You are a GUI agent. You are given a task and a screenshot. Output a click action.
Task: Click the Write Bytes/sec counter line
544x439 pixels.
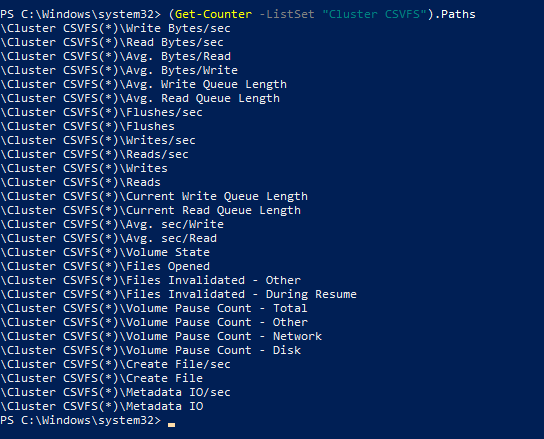115,28
